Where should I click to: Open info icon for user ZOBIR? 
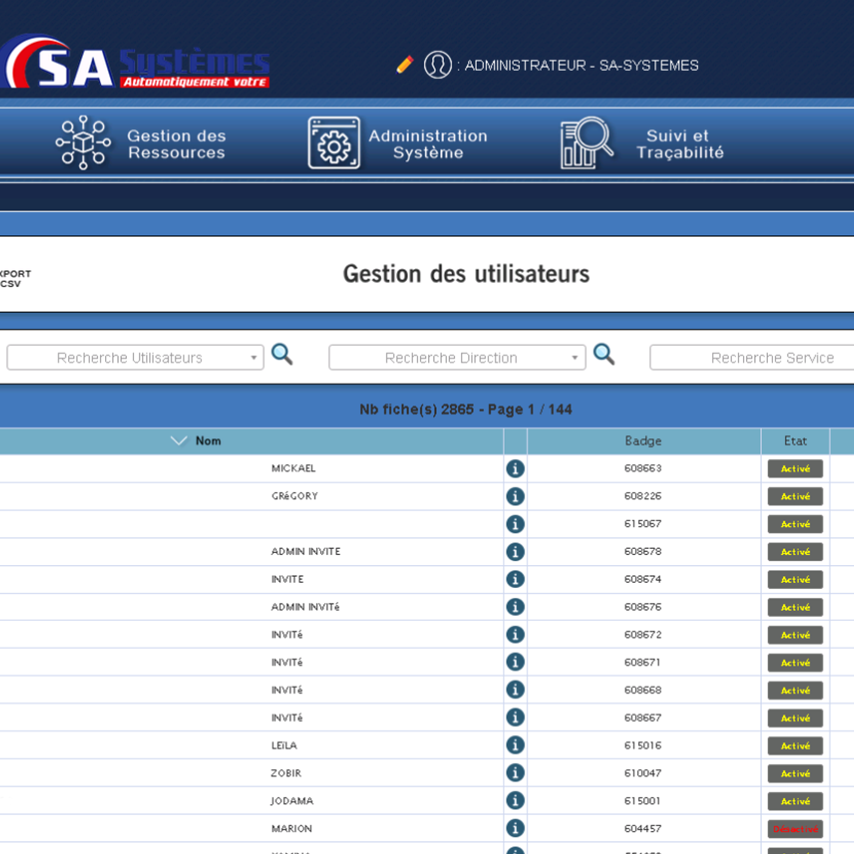tap(515, 773)
